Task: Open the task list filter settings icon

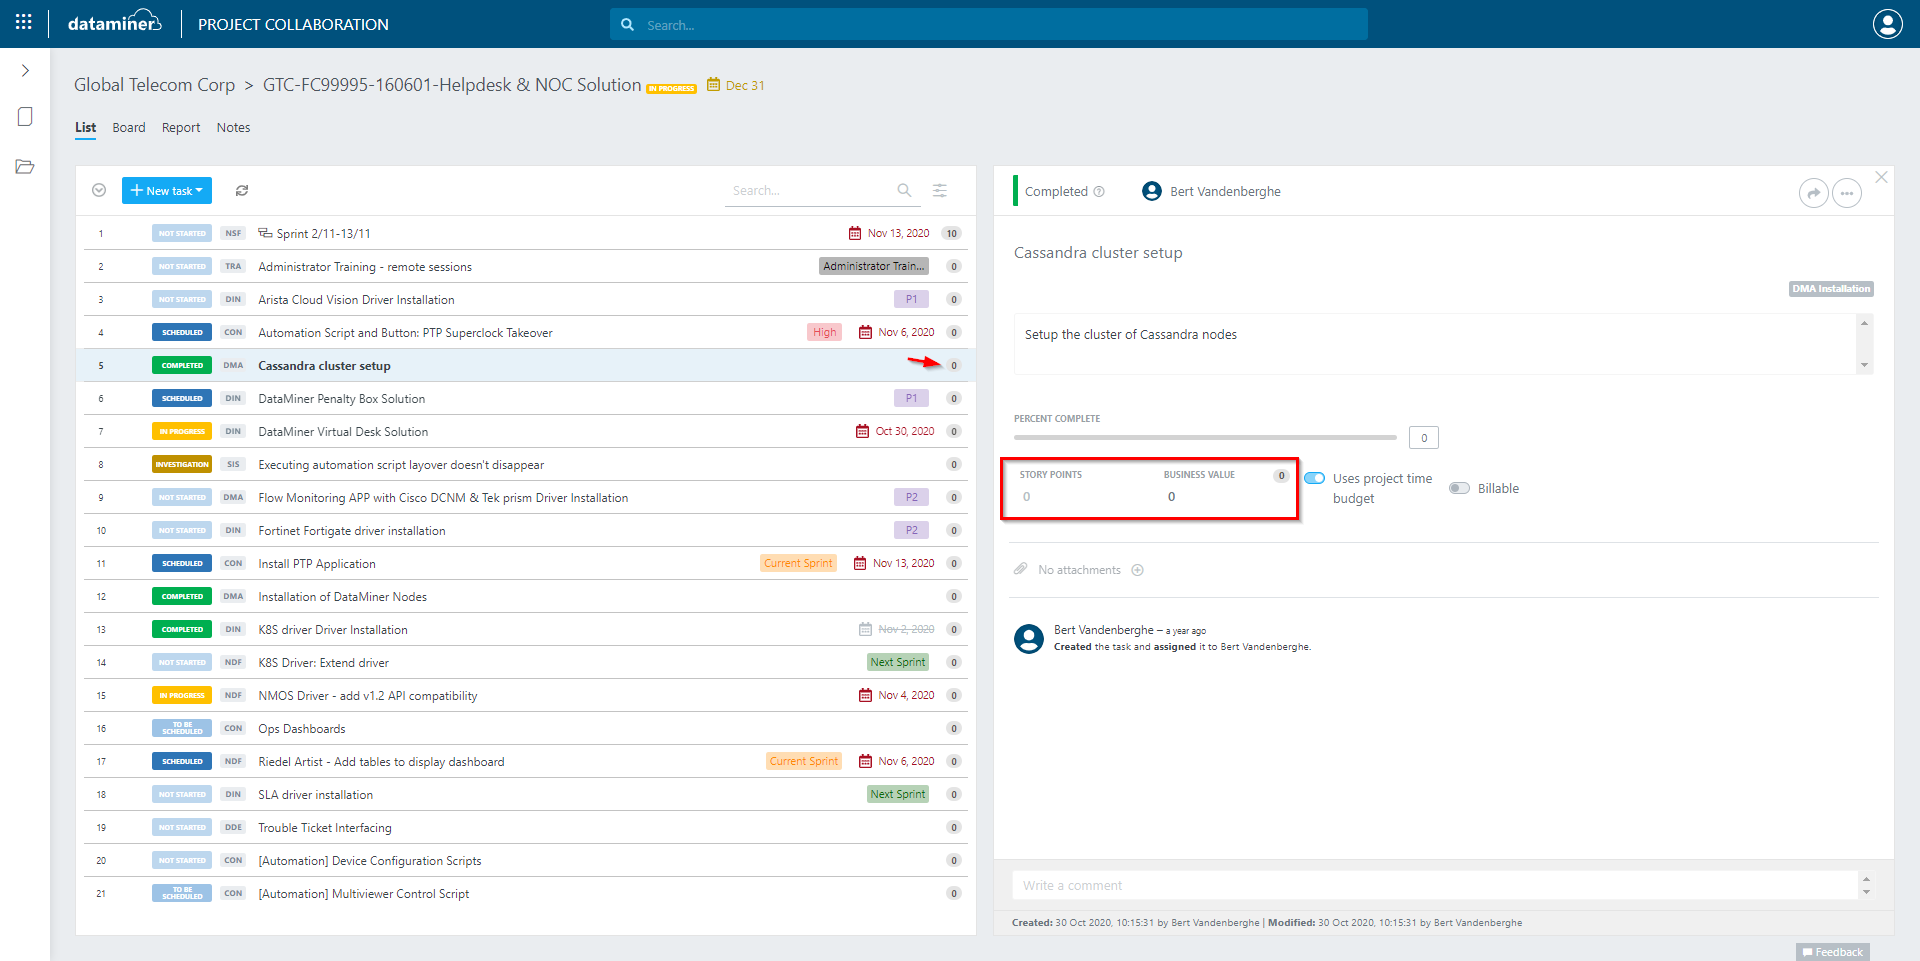Action: [940, 190]
